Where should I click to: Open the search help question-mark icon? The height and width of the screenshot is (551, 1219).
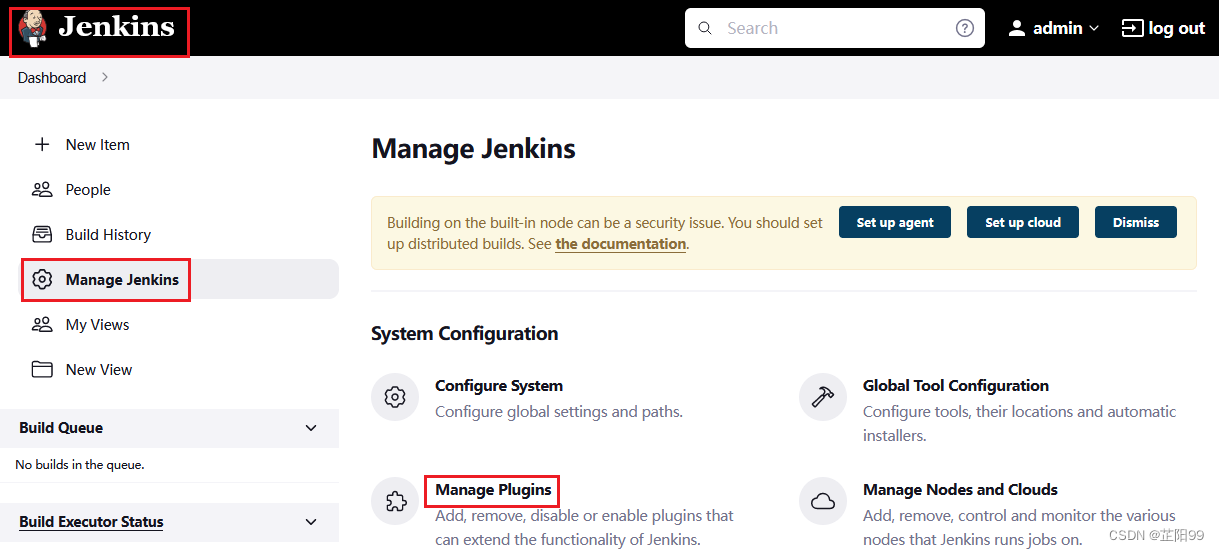pos(965,28)
